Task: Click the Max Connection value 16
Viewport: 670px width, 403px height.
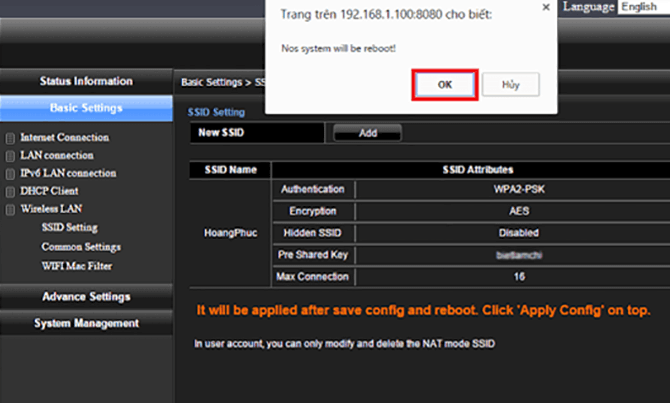Action: [519, 277]
